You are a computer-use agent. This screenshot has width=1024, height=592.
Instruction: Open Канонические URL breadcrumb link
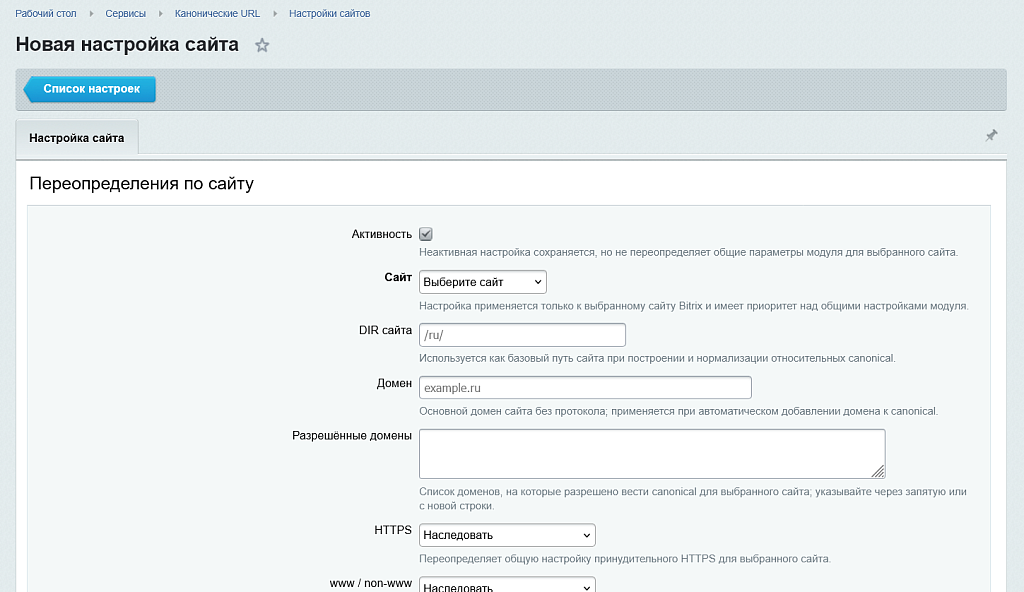tap(217, 14)
